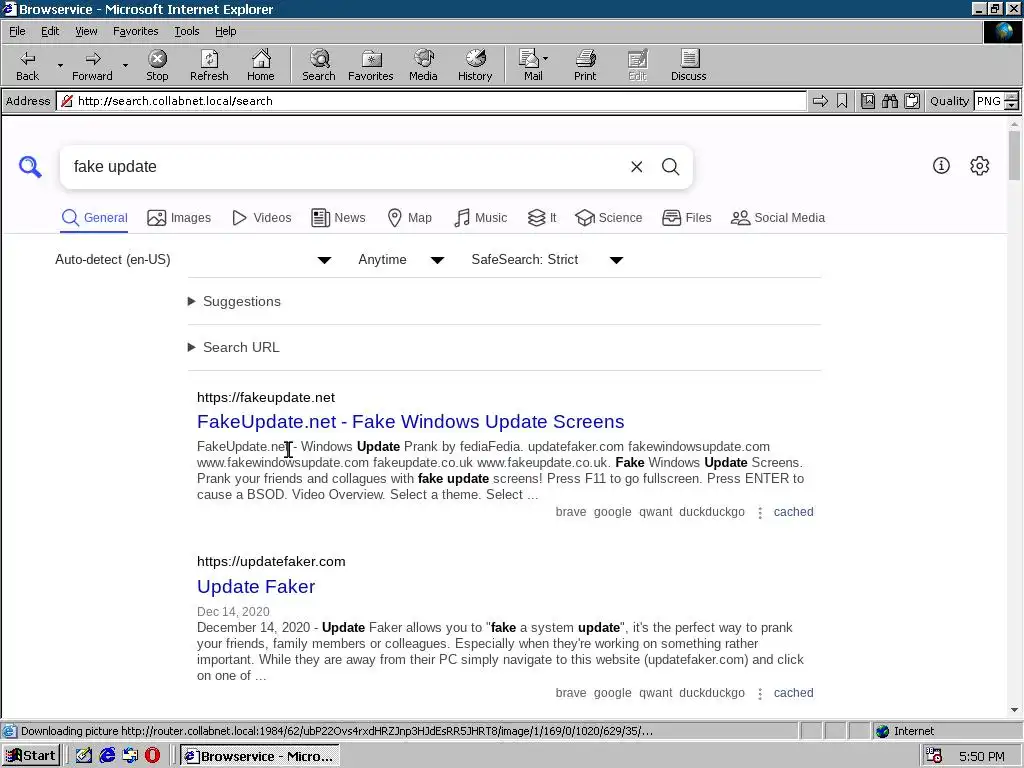Click the page vertical scrollbar thumb
Viewport: 1024px width, 768px height.
point(1014,155)
